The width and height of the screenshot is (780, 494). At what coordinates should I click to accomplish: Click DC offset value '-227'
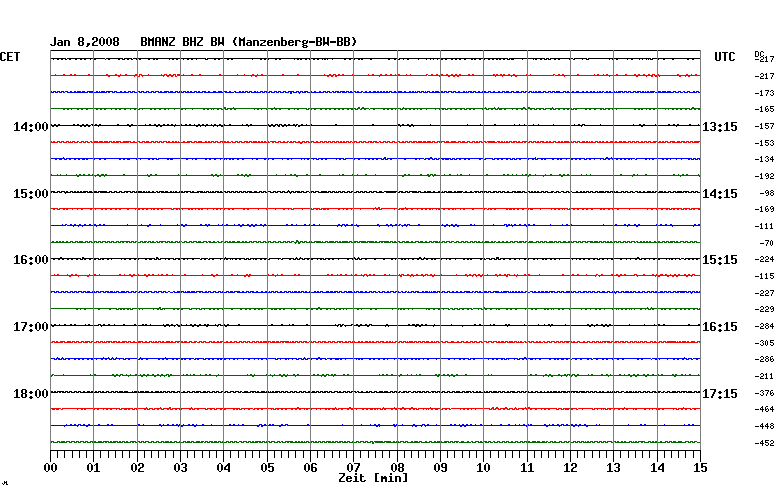coord(765,293)
